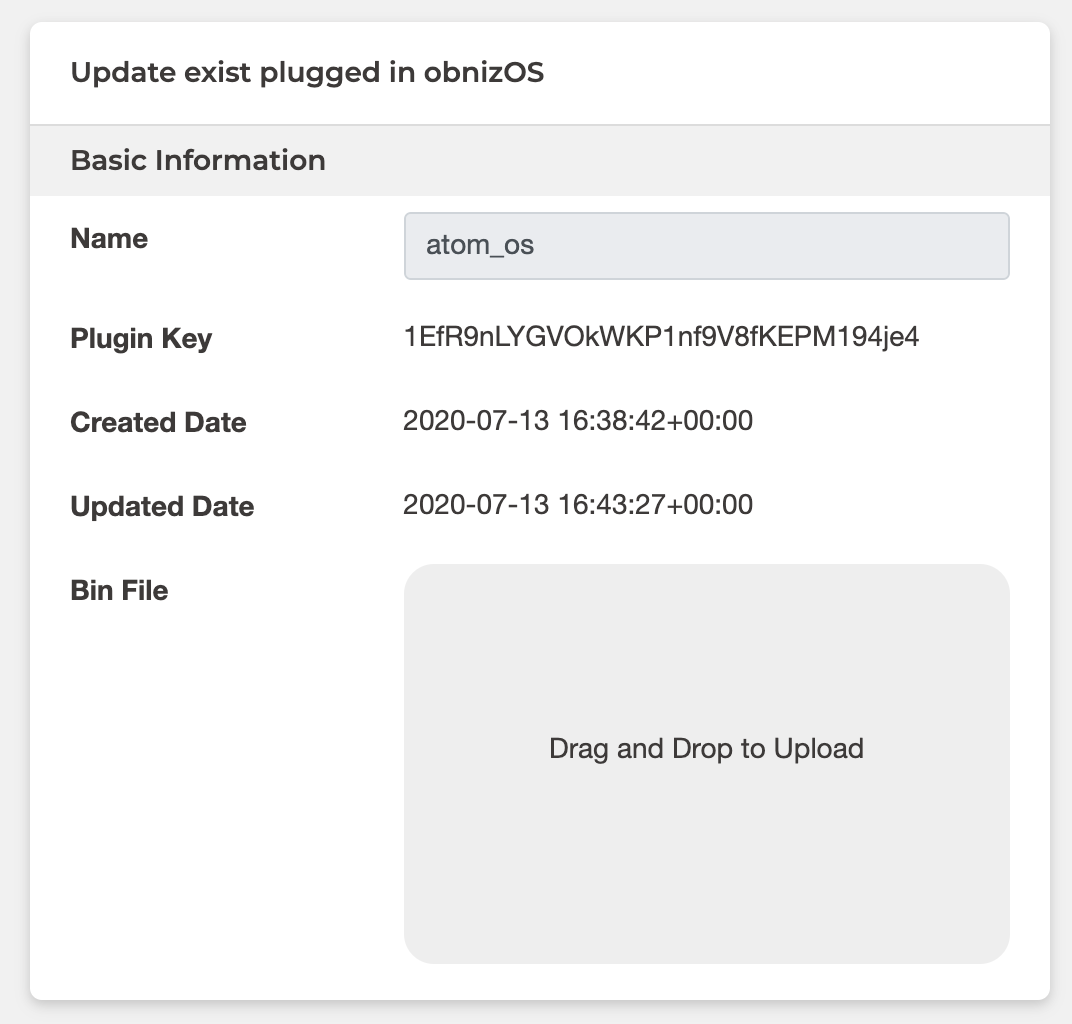Click the "Bin File" label
Viewport: 1072px width, 1024px height.
(119, 590)
